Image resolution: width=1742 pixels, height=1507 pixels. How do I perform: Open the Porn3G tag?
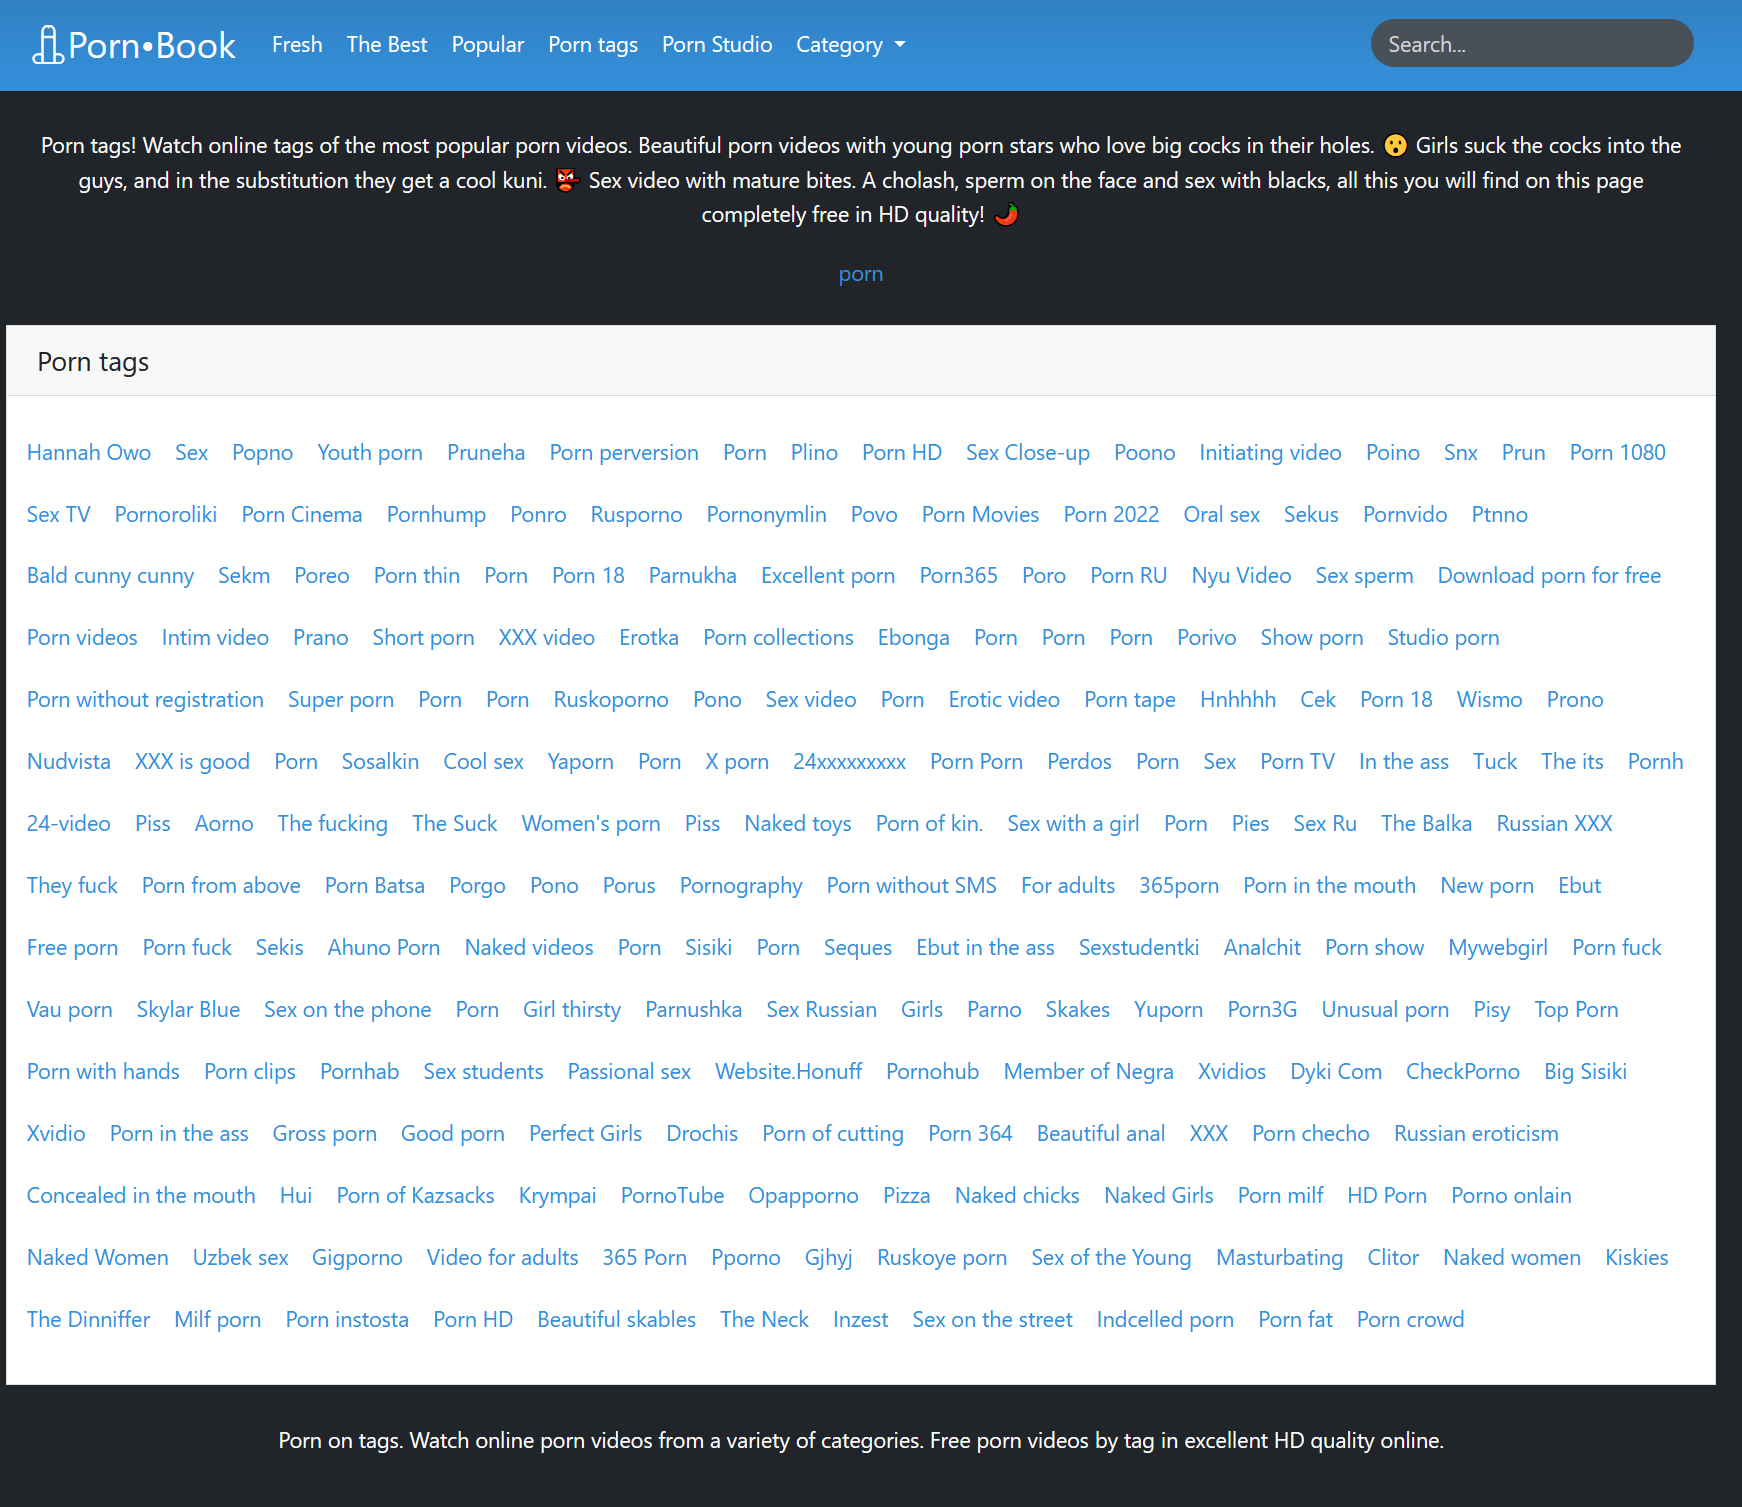click(x=1262, y=1010)
